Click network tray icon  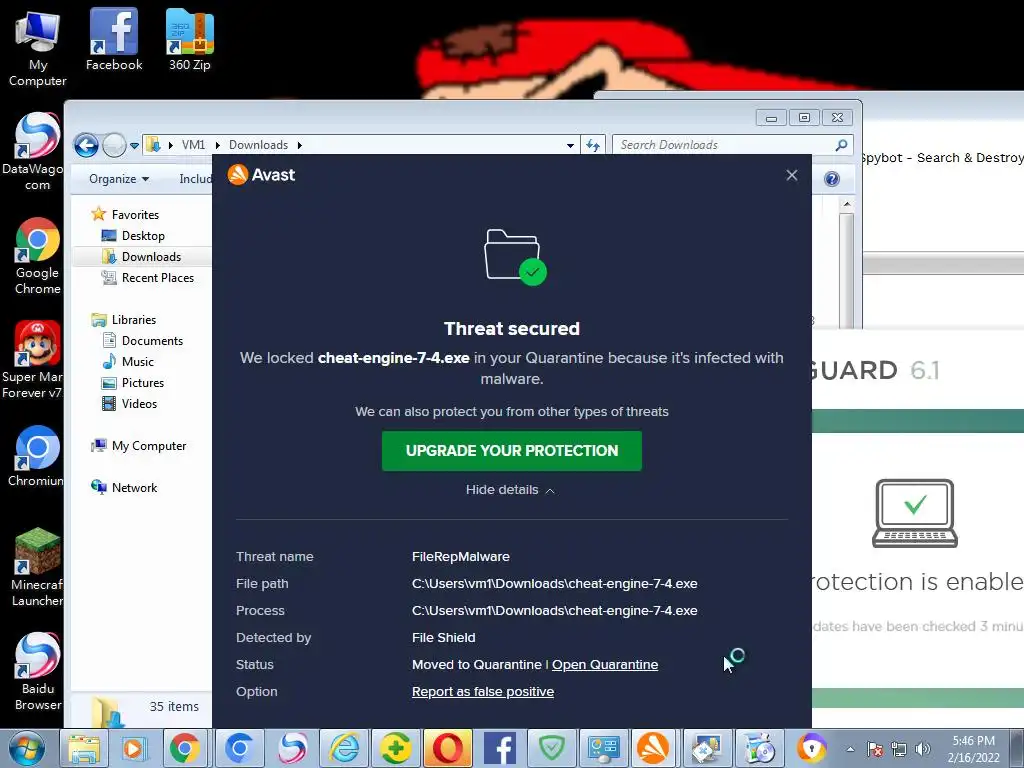tap(899, 749)
